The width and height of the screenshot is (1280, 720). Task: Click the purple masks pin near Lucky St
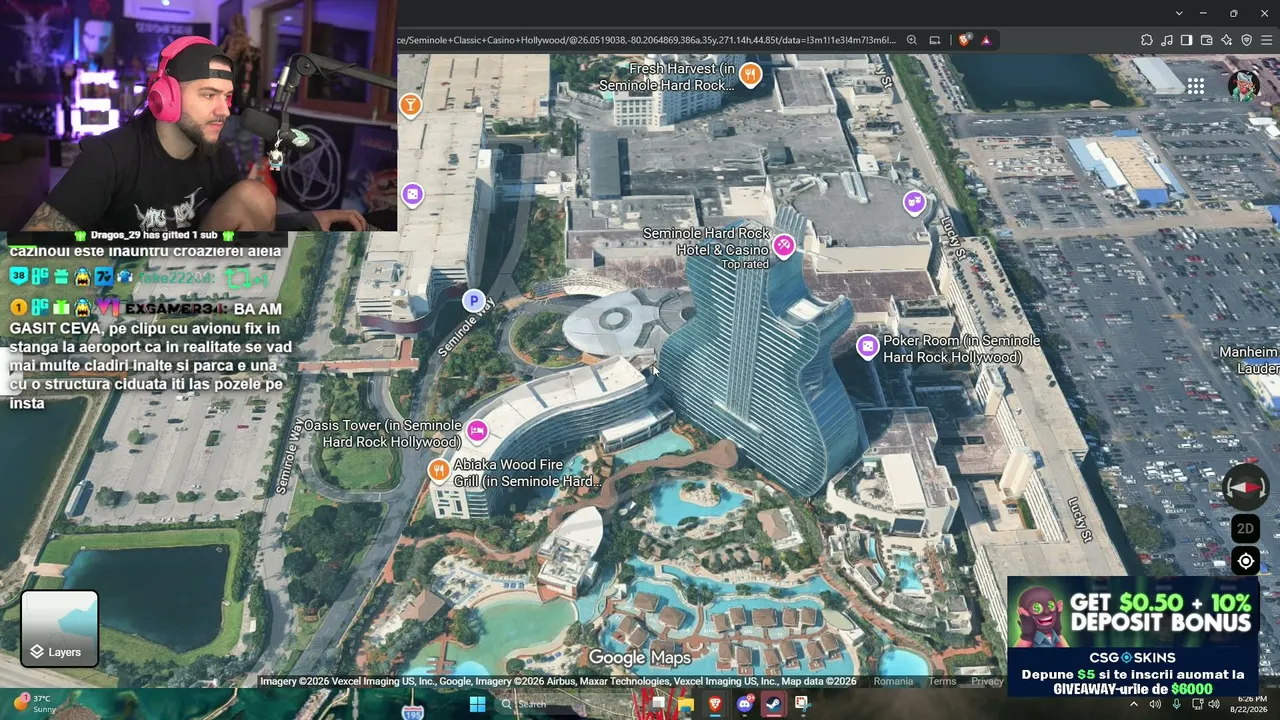click(x=914, y=203)
